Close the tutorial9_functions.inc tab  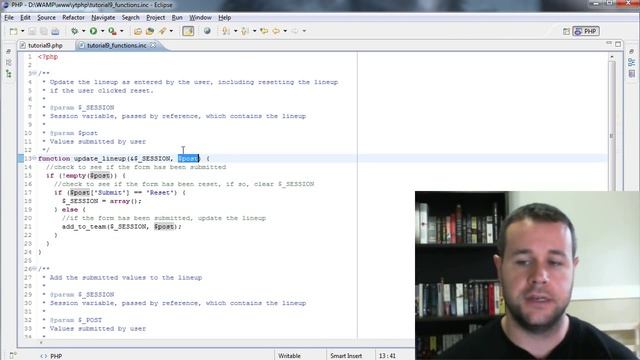(153, 45)
